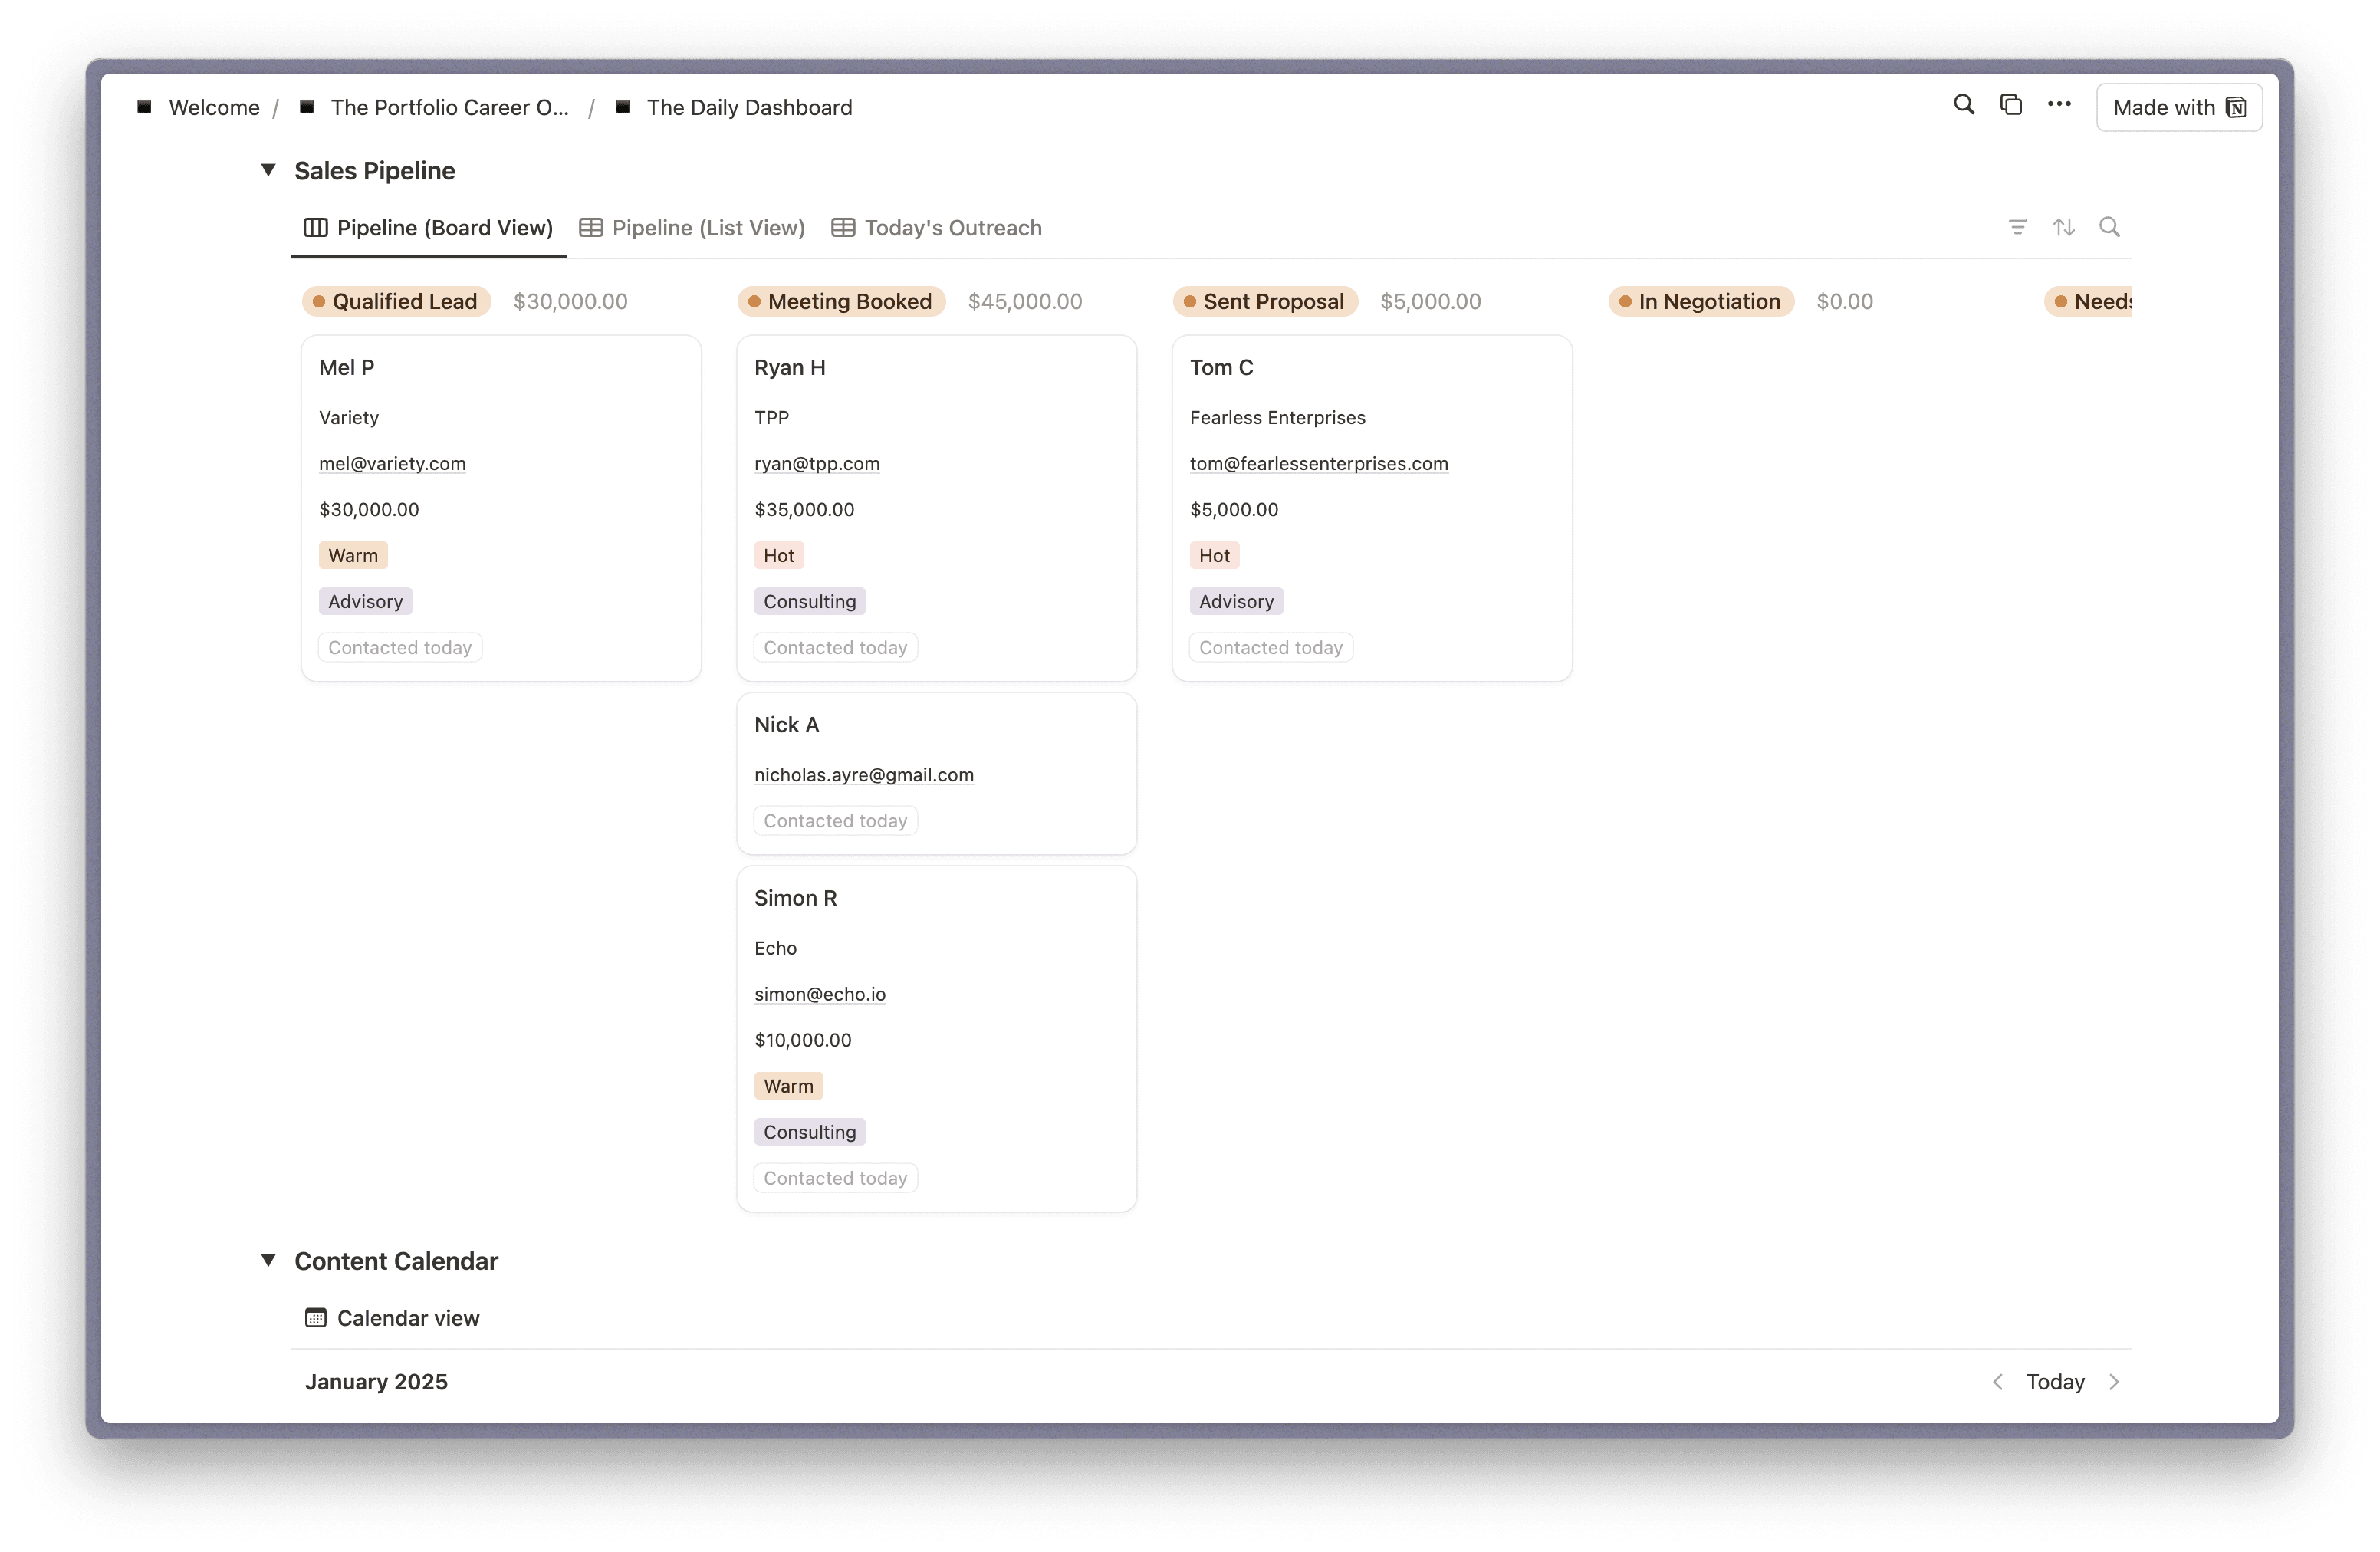The width and height of the screenshot is (2380, 1552).
Task: Click the database filter icon
Action: [2017, 227]
